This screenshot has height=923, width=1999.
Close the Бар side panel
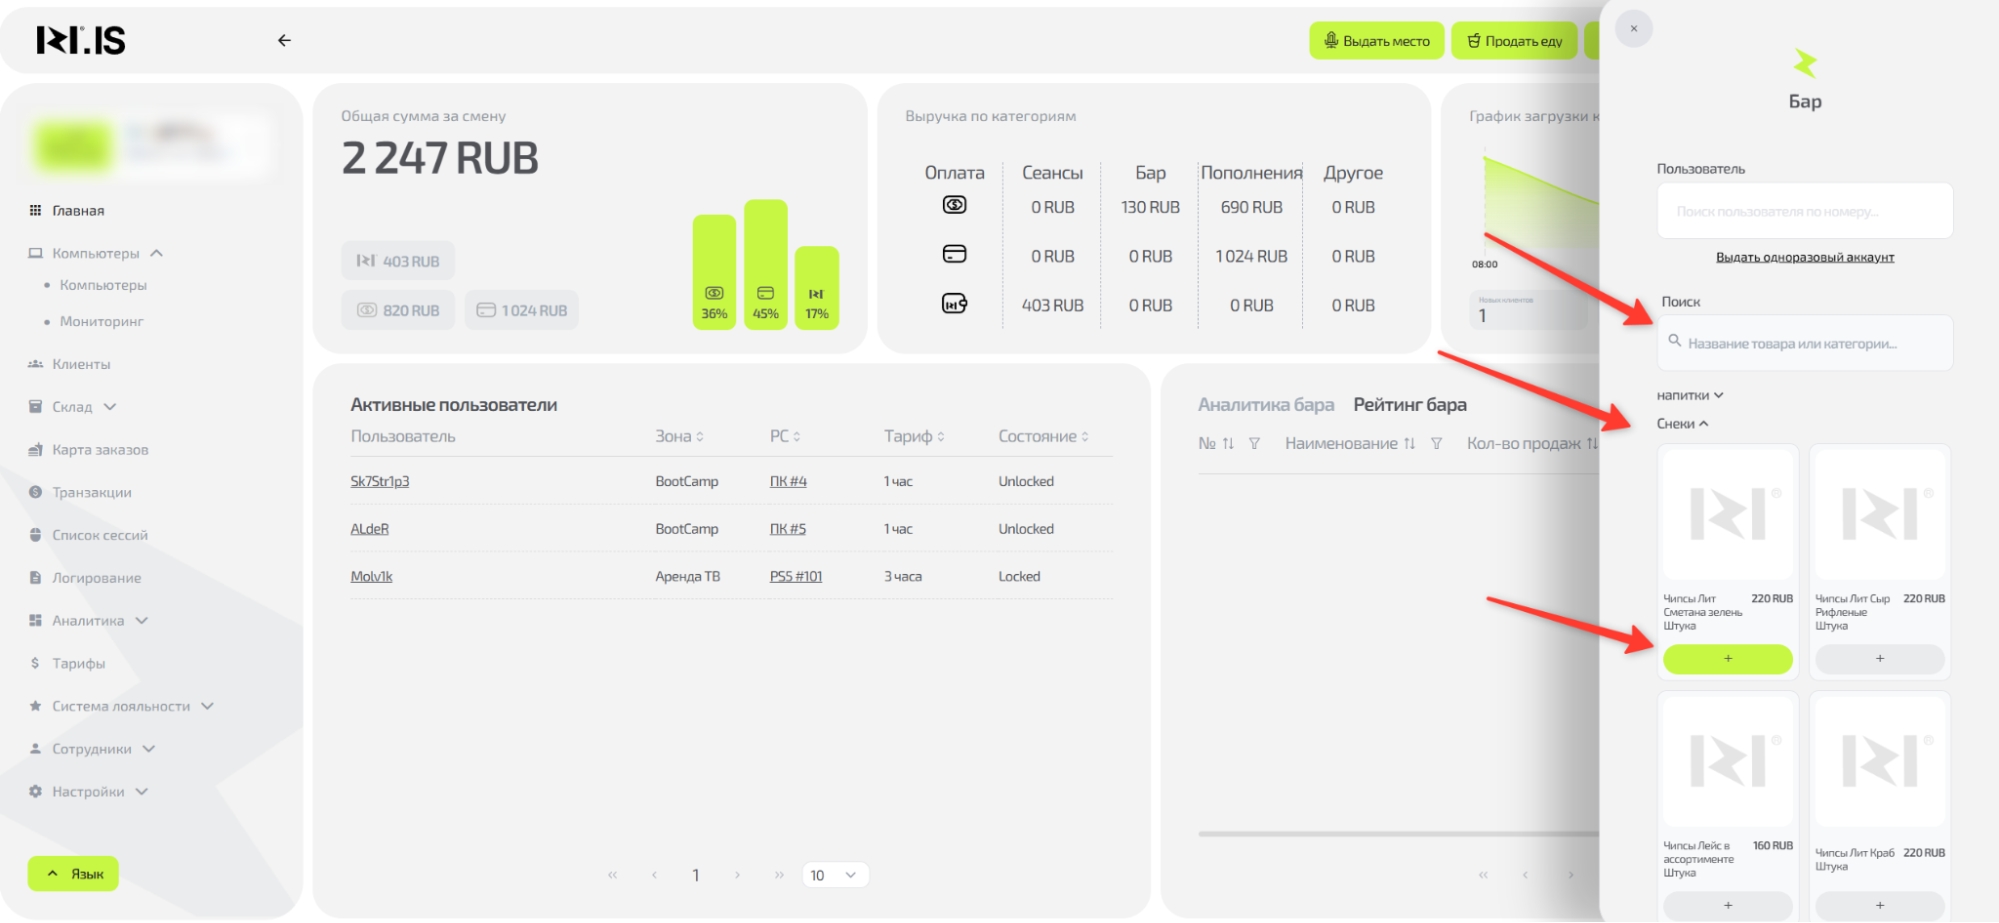point(1634,29)
